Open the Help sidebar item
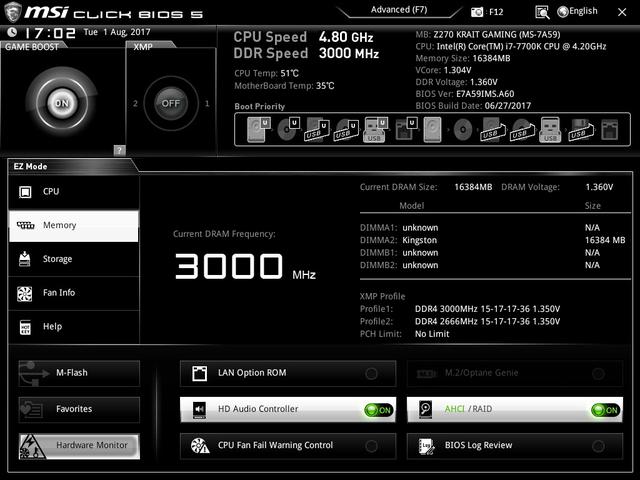The height and width of the screenshot is (480, 640). point(74,327)
